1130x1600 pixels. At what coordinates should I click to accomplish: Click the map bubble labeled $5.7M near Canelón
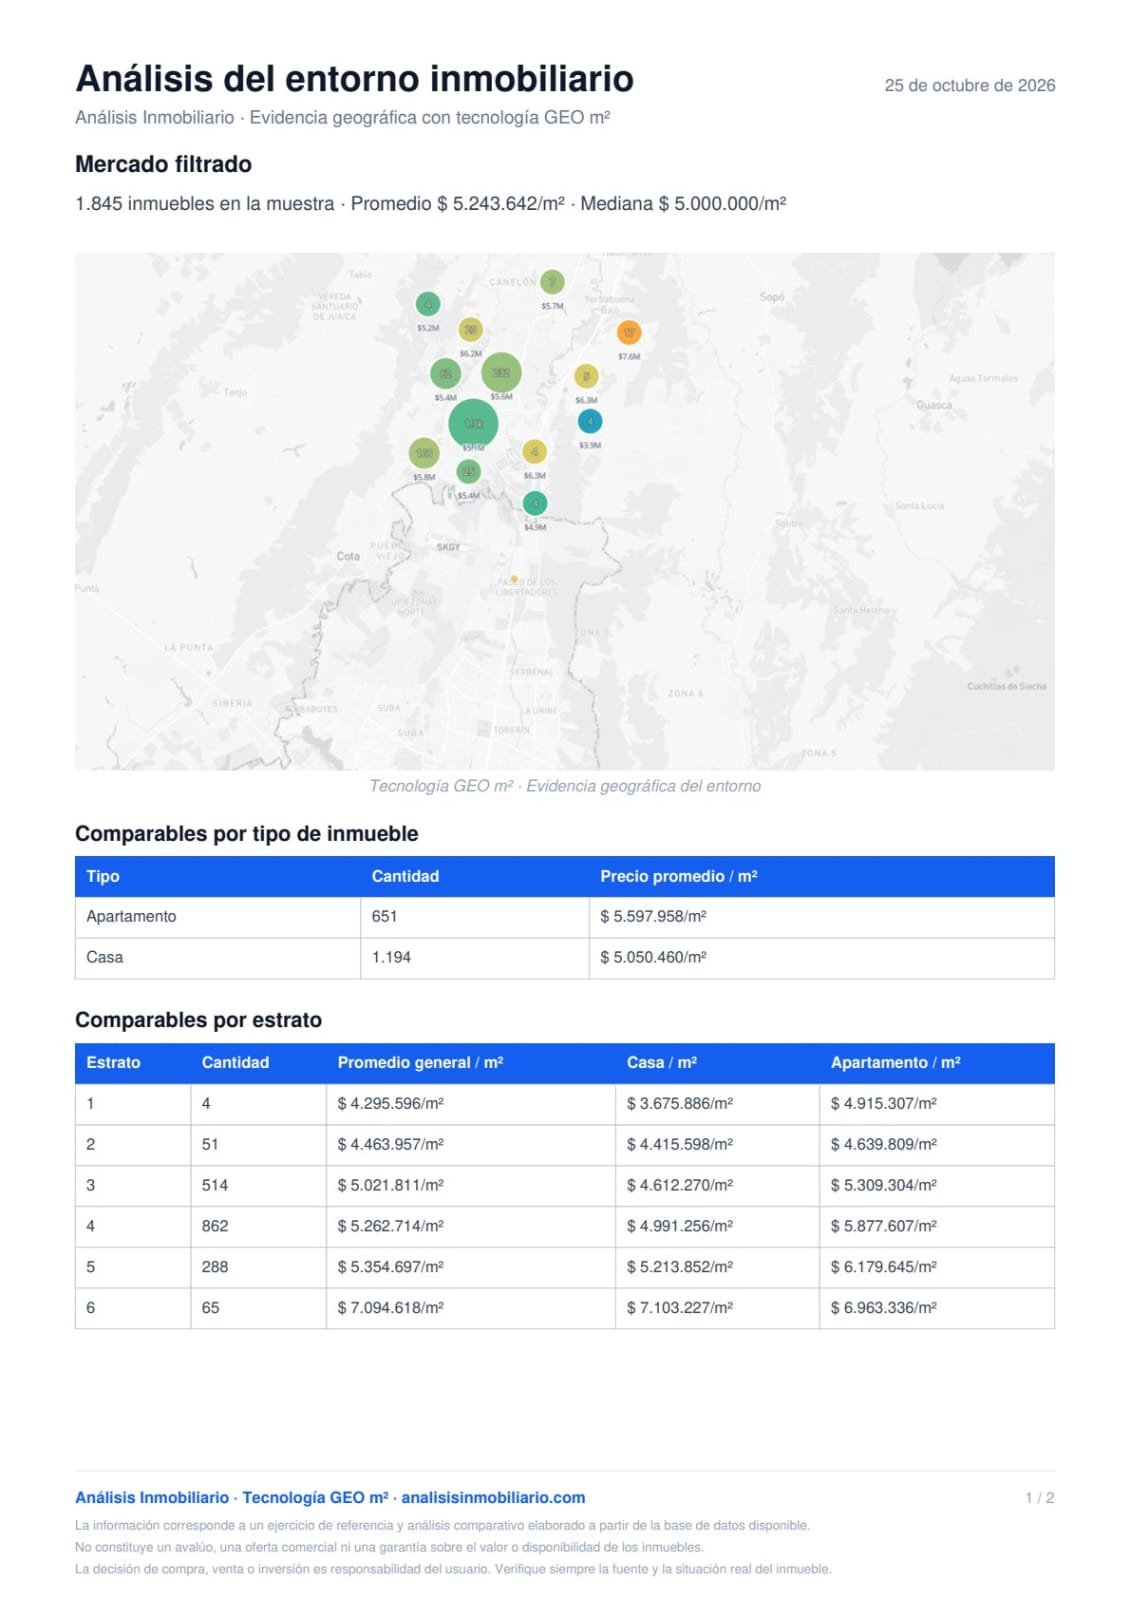[x=552, y=282]
